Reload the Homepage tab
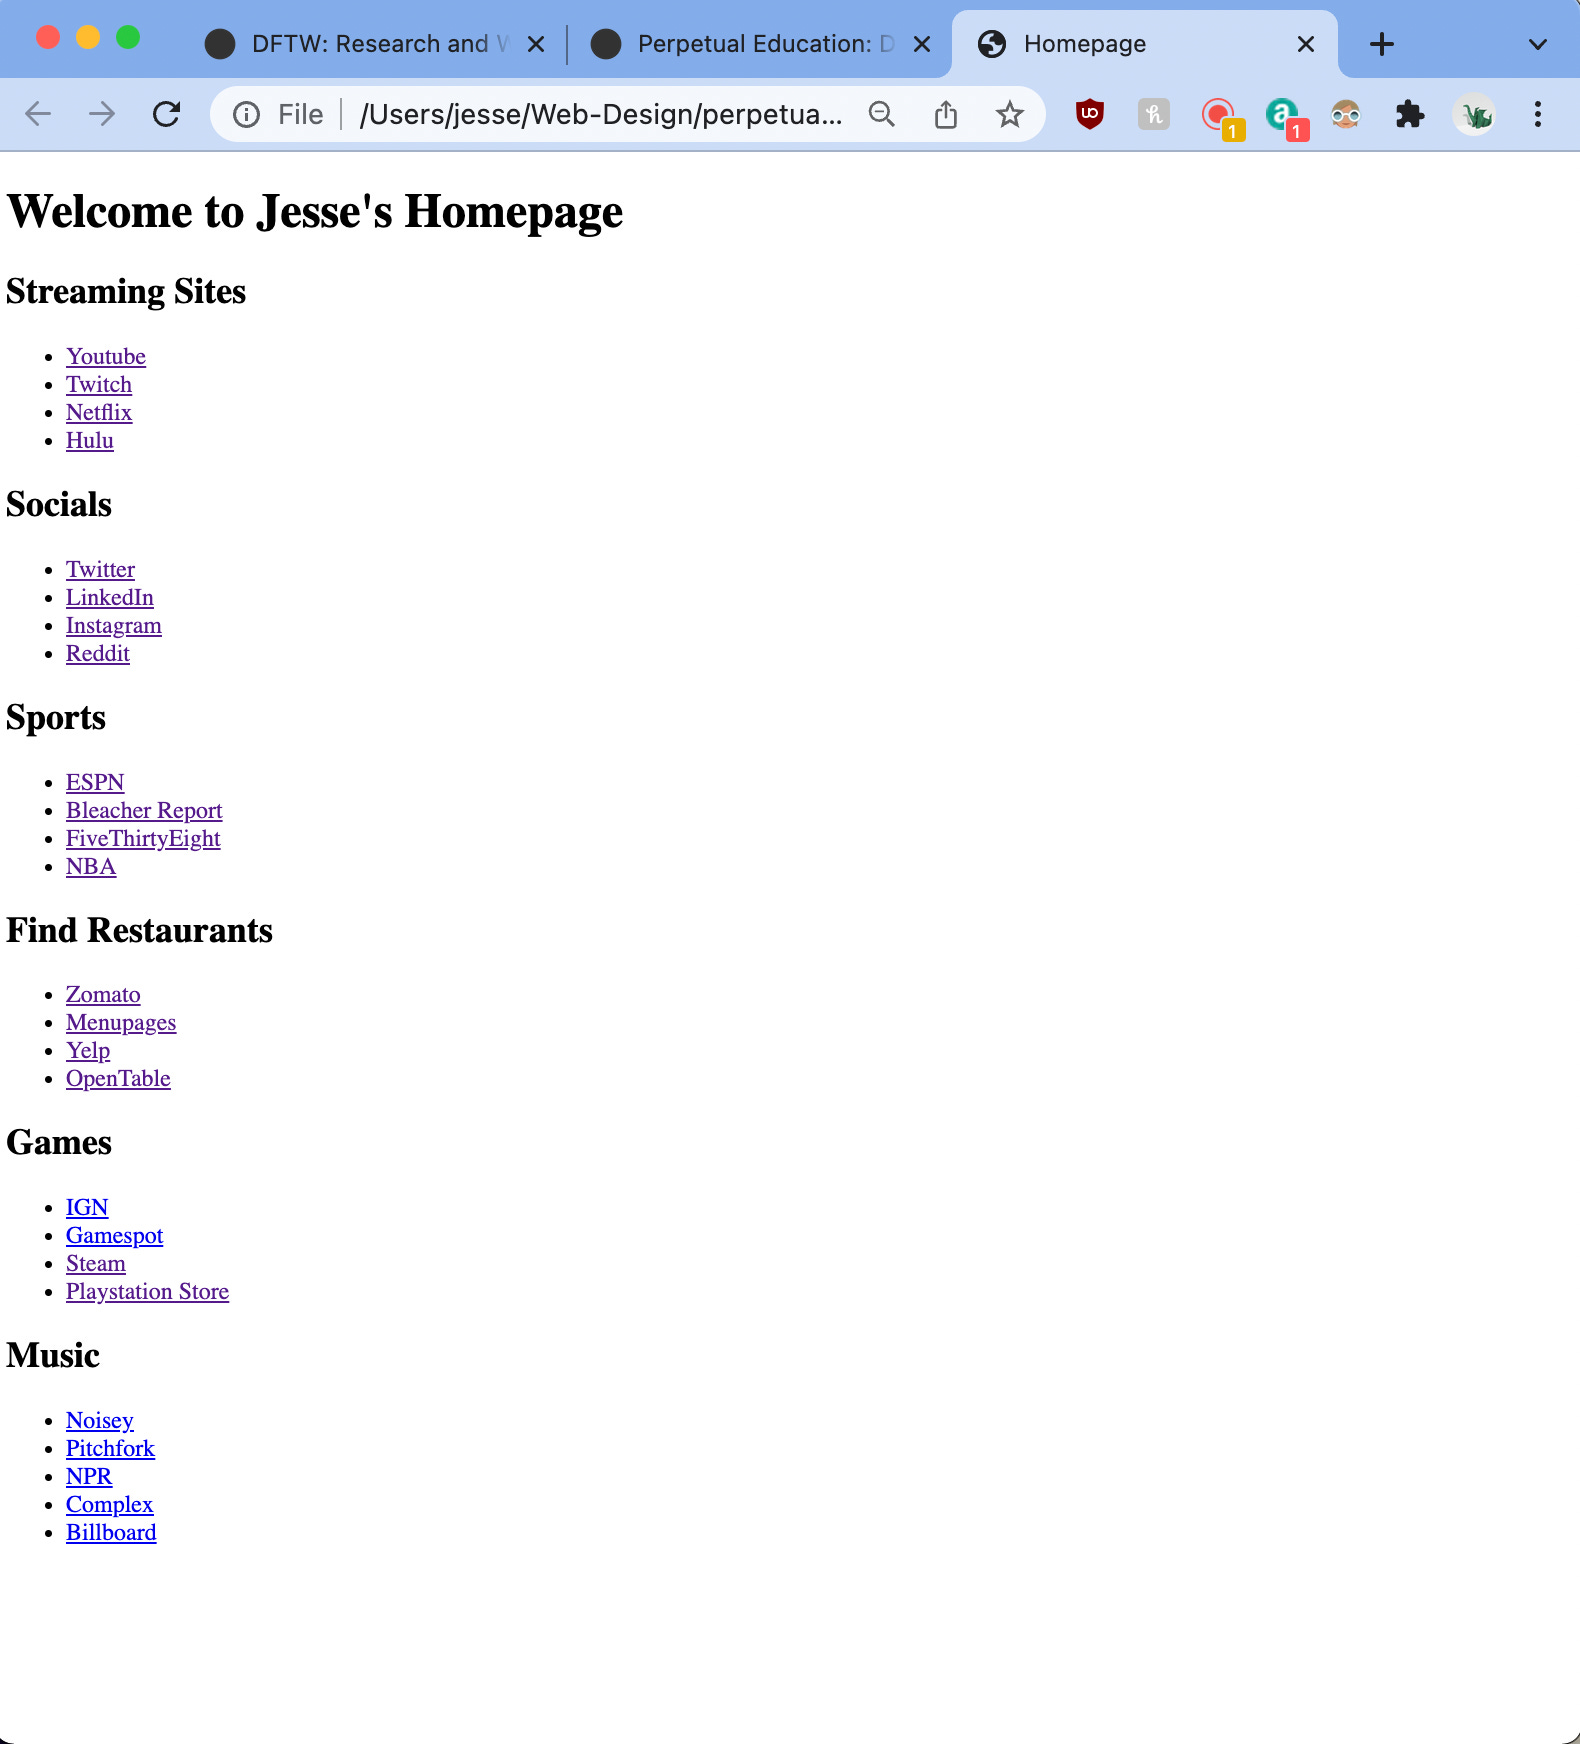The height and width of the screenshot is (1744, 1580). 166,114
